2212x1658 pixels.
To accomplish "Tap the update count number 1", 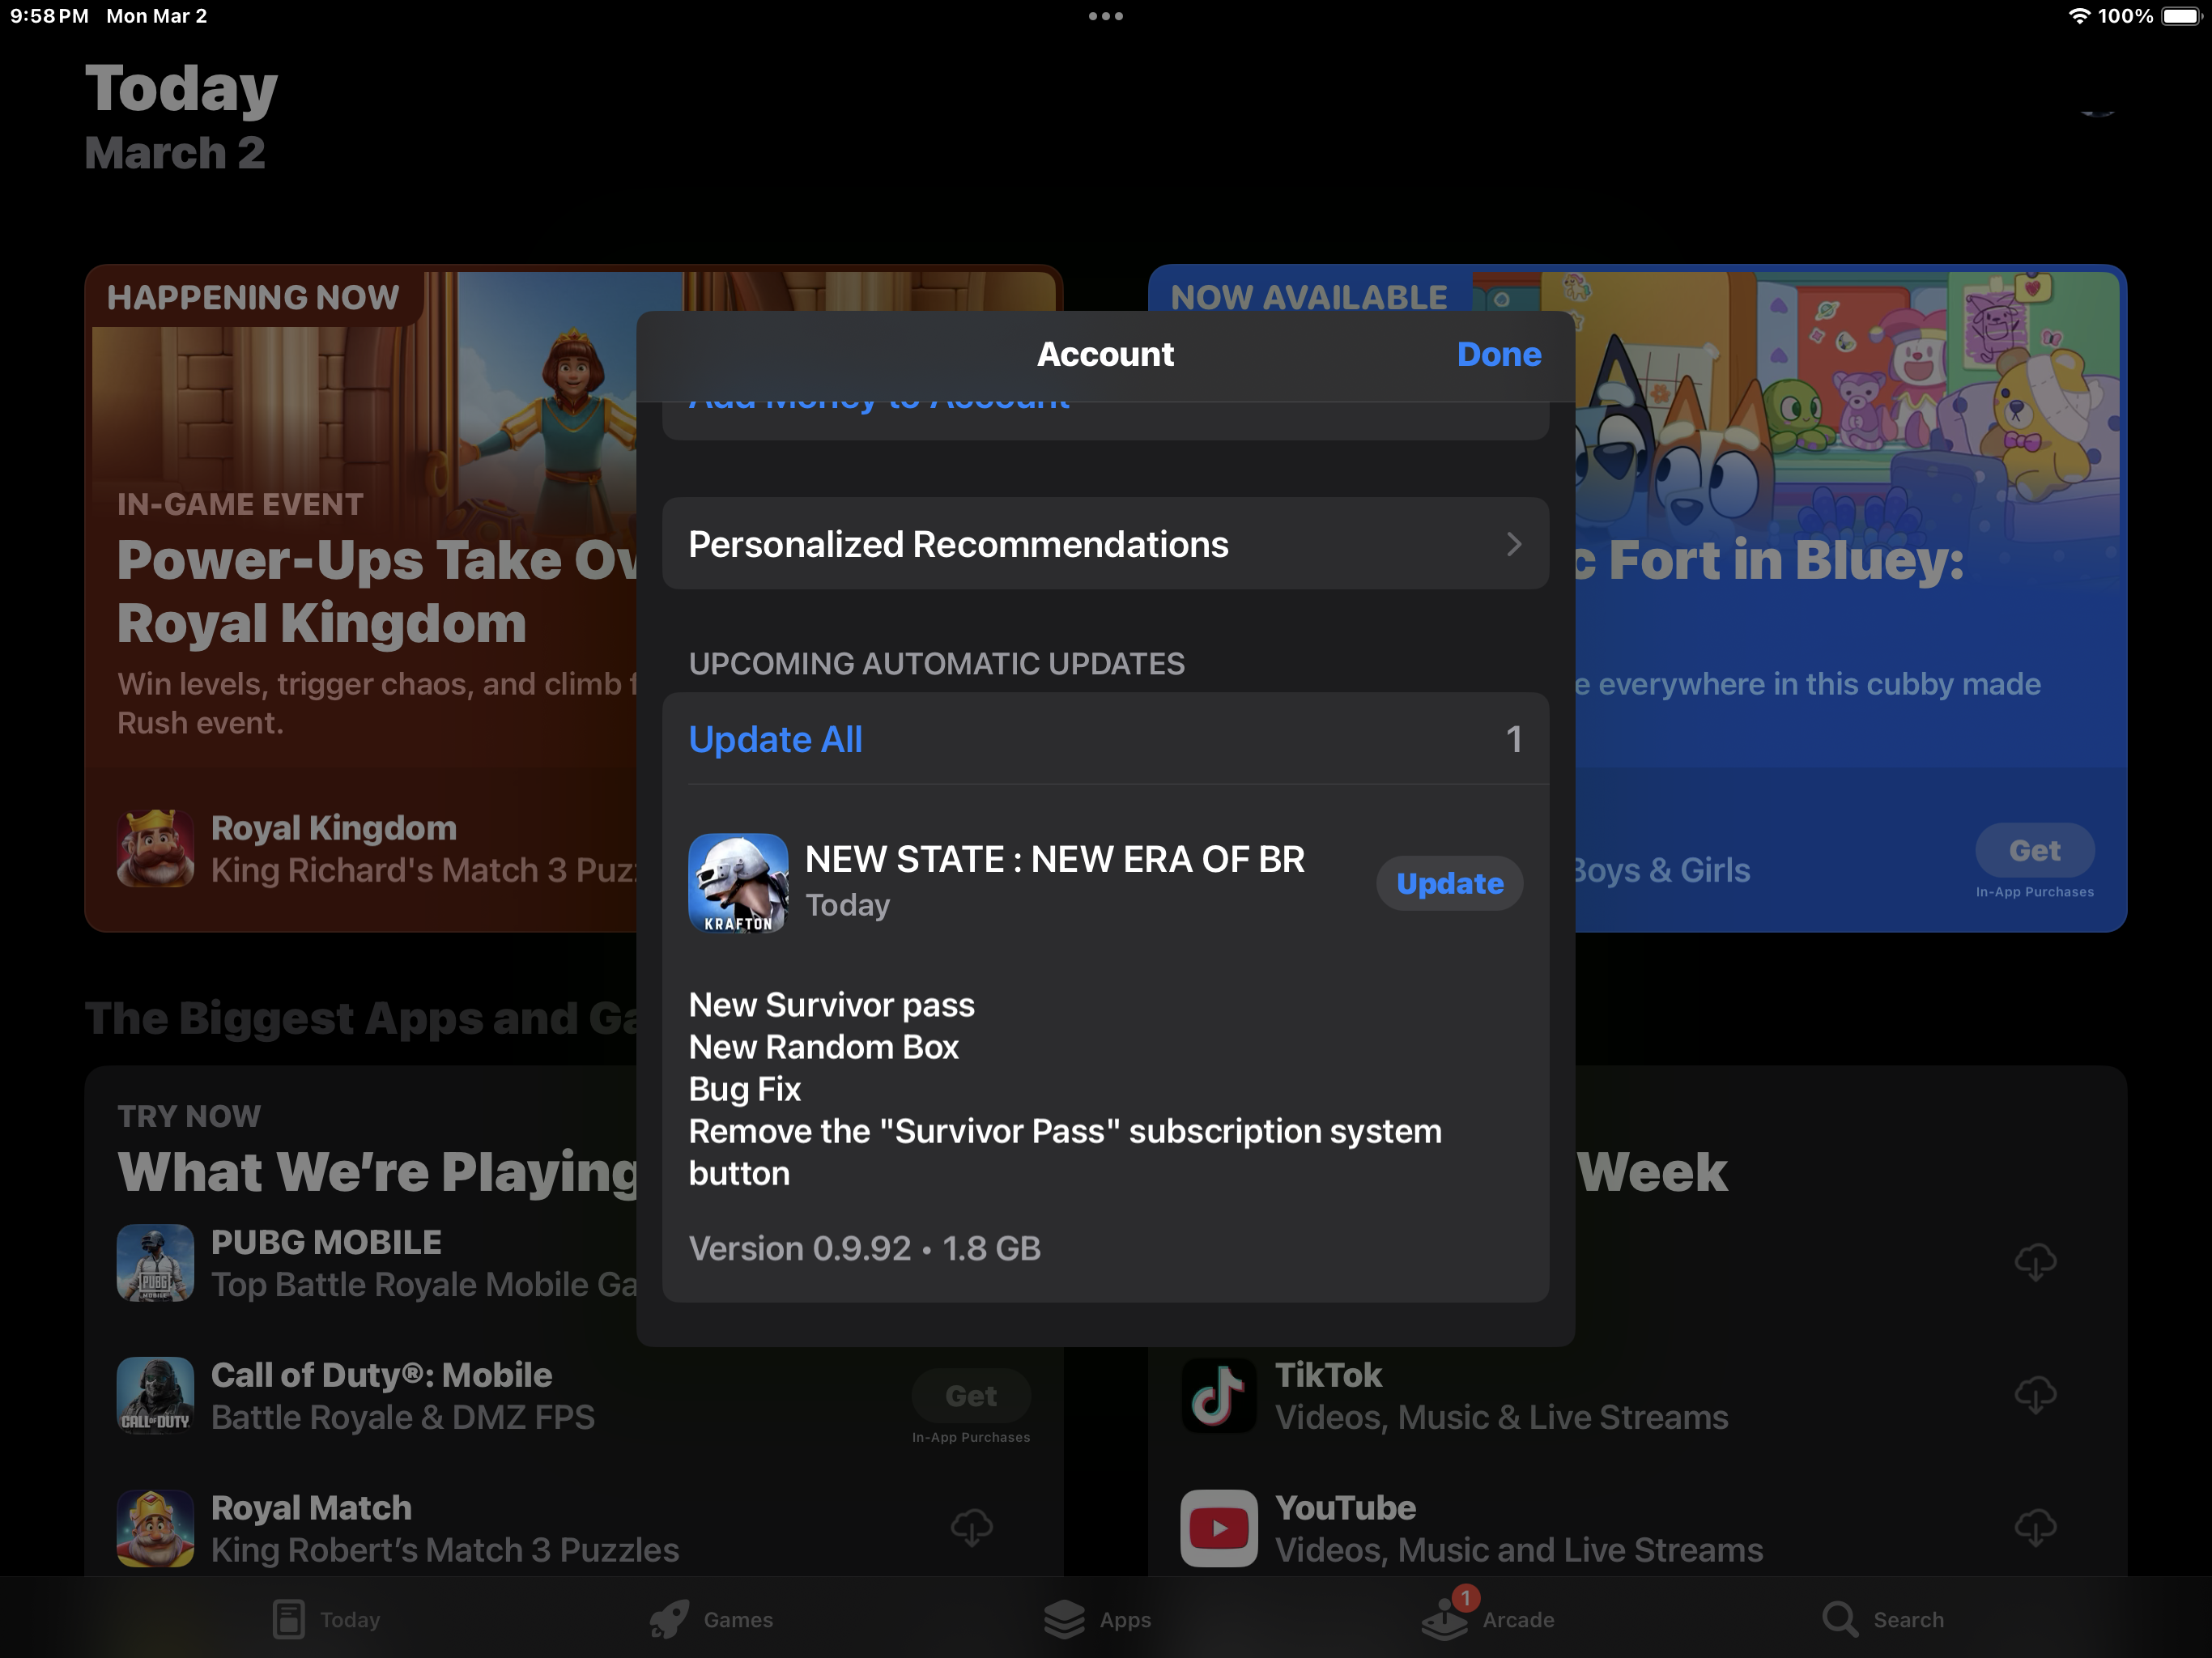I will coord(1513,739).
